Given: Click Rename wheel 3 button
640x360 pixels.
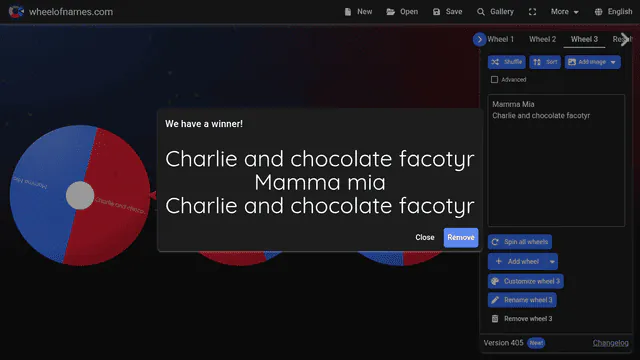Looking at the screenshot, I should coord(522,300).
